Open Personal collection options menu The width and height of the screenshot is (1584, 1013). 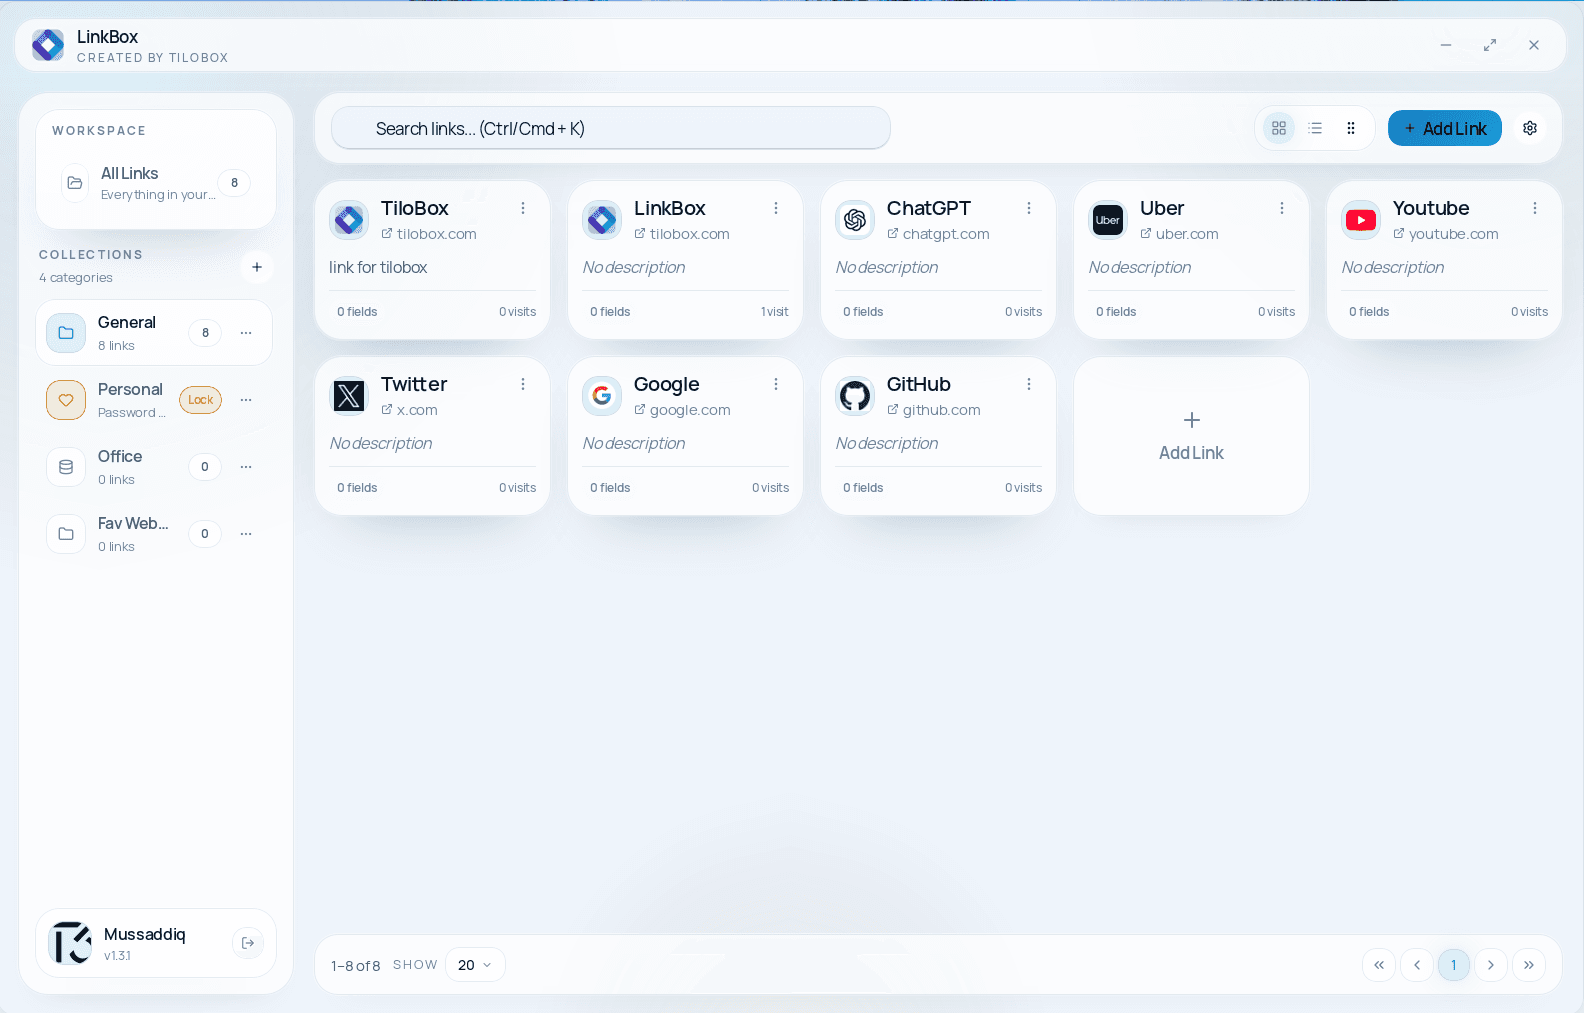click(246, 400)
